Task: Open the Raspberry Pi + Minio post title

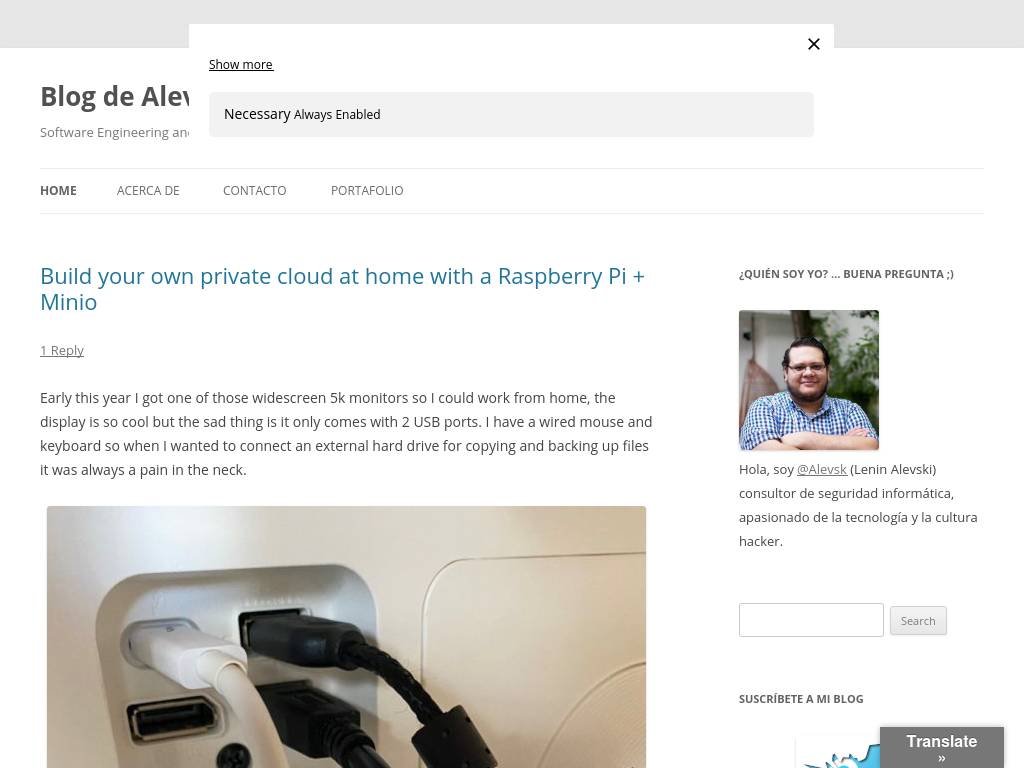Action: [342, 289]
